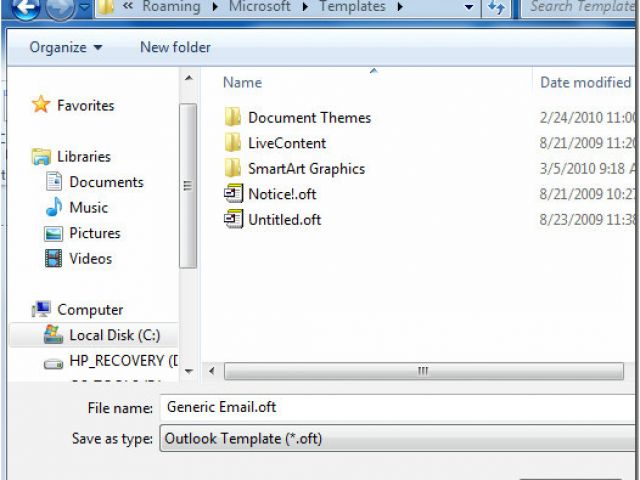Click the Videos filmstrip icon
The height and width of the screenshot is (480, 640).
pyautogui.click(x=53, y=258)
